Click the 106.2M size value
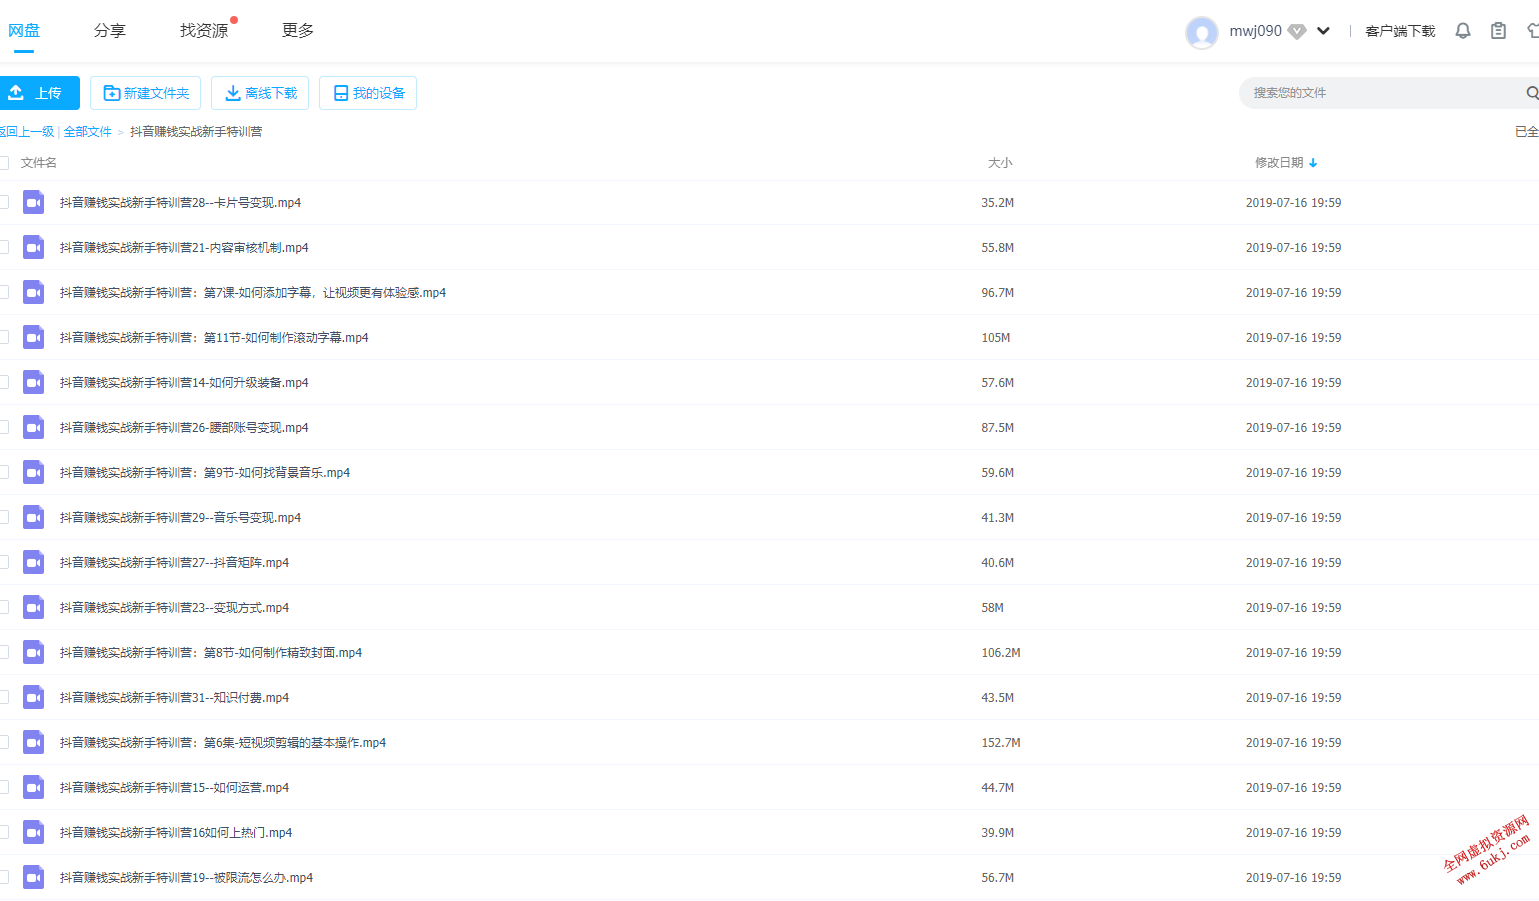The width and height of the screenshot is (1539, 901). pyautogui.click(x=1001, y=653)
